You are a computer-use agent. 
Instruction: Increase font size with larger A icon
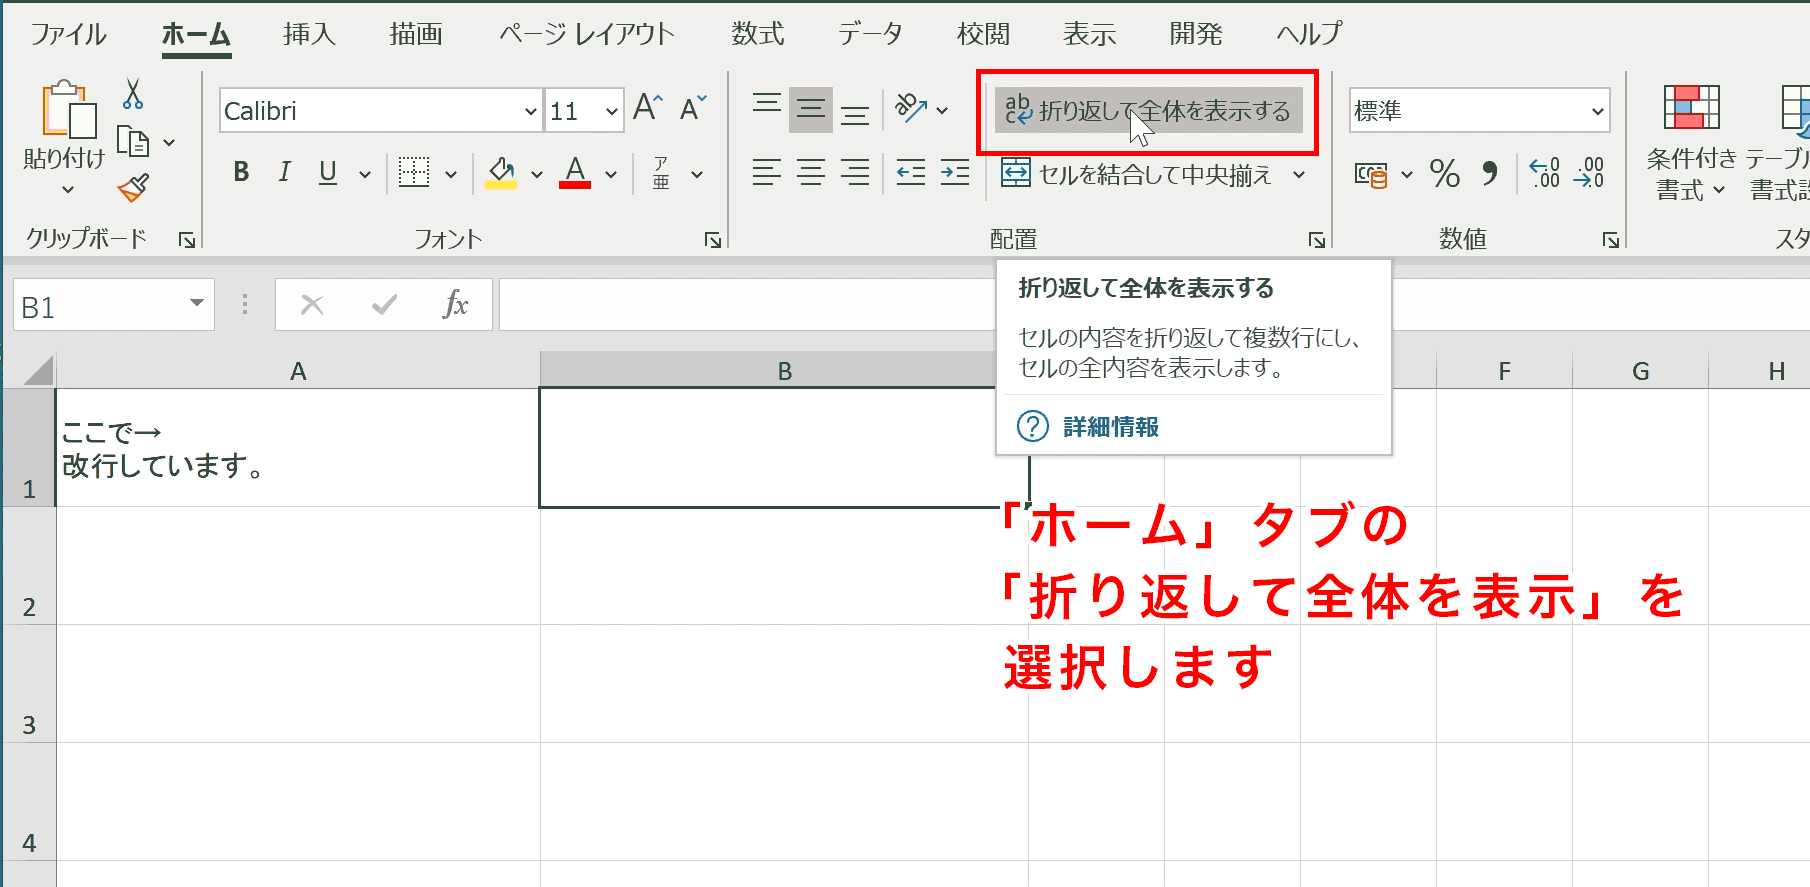648,108
